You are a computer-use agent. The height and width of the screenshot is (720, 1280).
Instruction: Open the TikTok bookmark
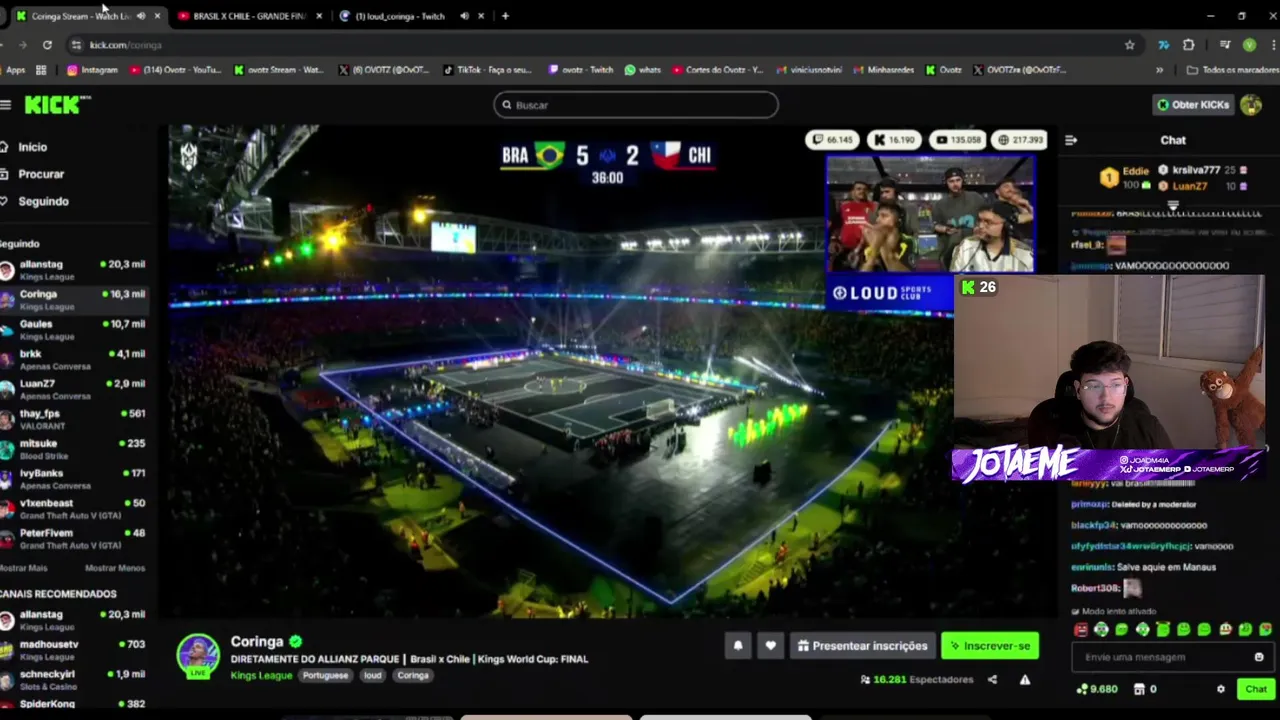488,70
